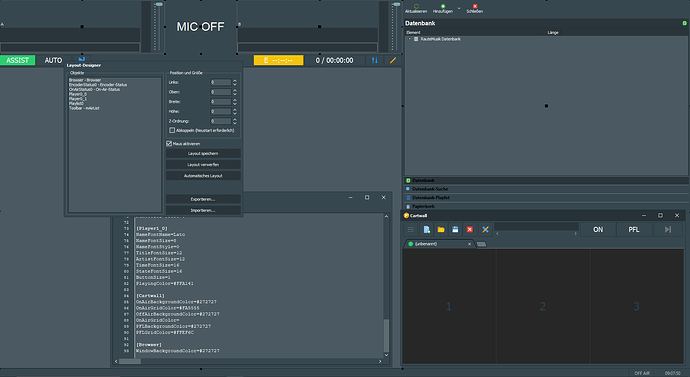Click the green Hinzufügen icon

(443, 6)
